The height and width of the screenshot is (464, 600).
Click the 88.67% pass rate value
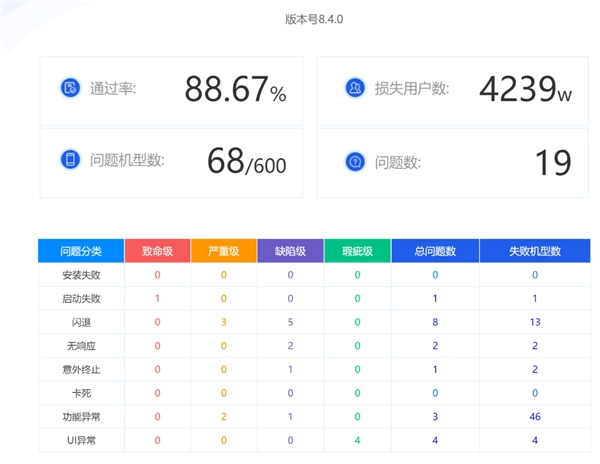tap(235, 89)
